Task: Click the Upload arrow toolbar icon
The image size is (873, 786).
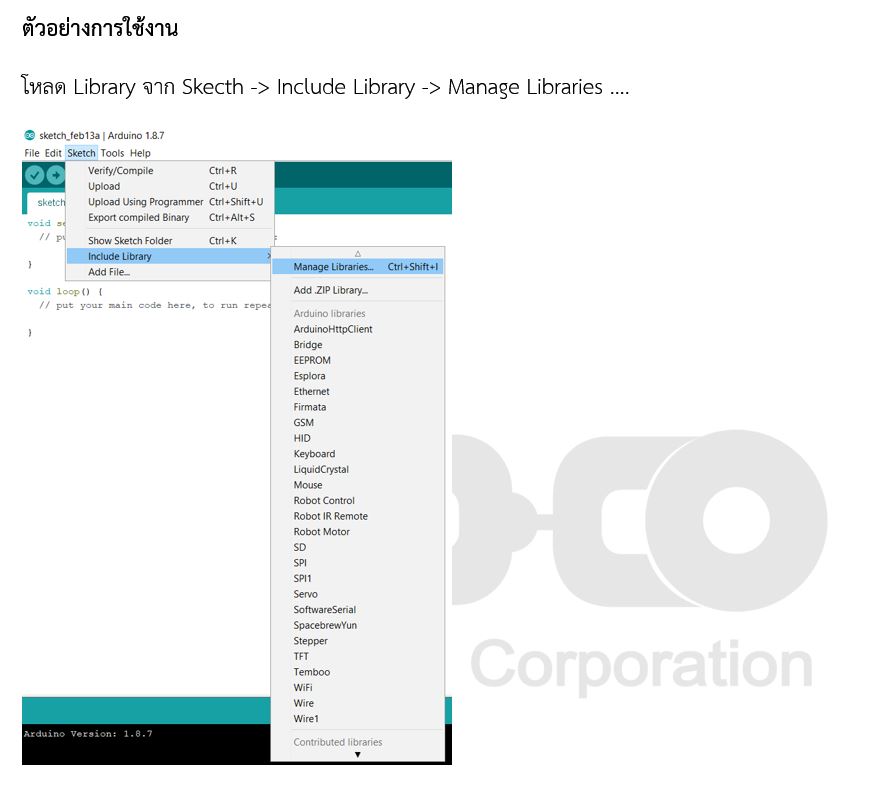Action: point(55,175)
